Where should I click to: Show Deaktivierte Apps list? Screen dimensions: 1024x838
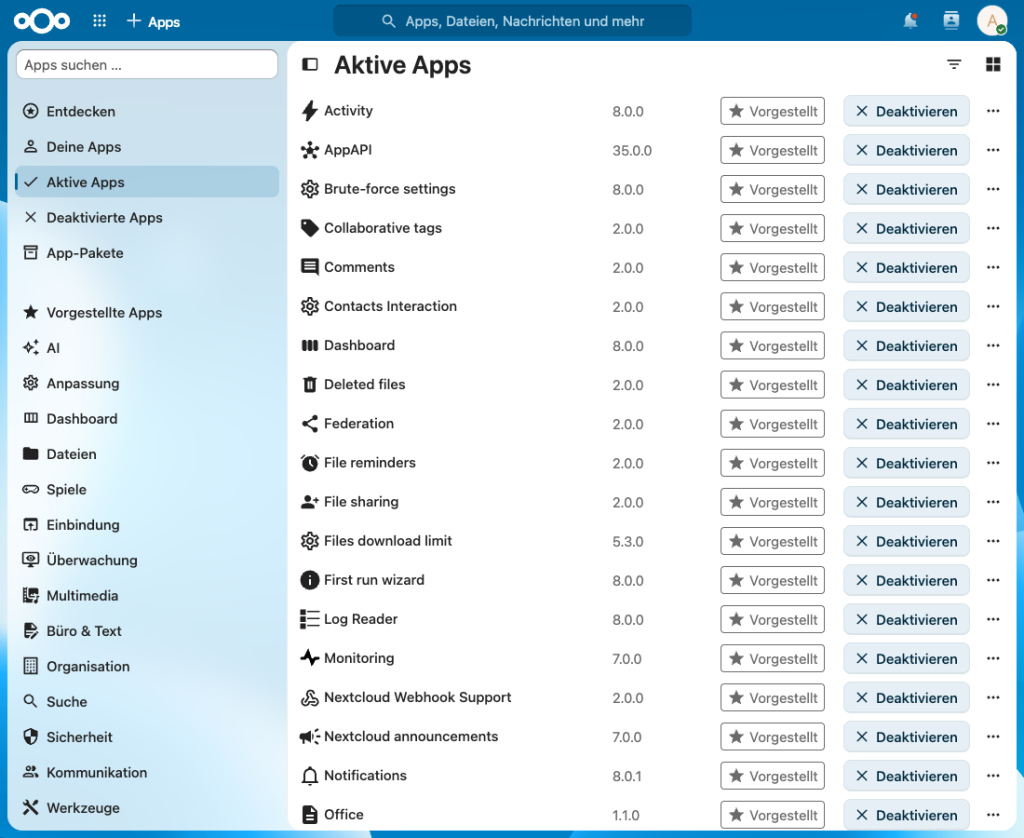point(147,217)
